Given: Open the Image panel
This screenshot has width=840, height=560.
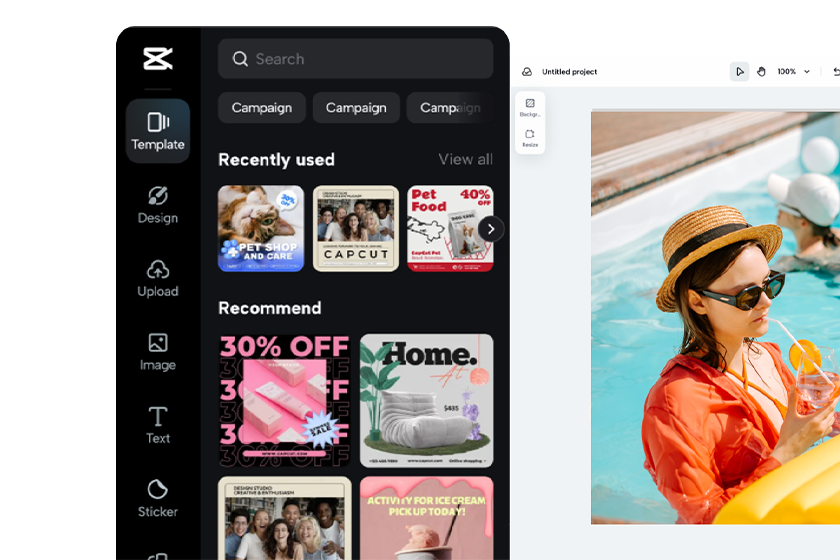Looking at the screenshot, I should click(158, 352).
